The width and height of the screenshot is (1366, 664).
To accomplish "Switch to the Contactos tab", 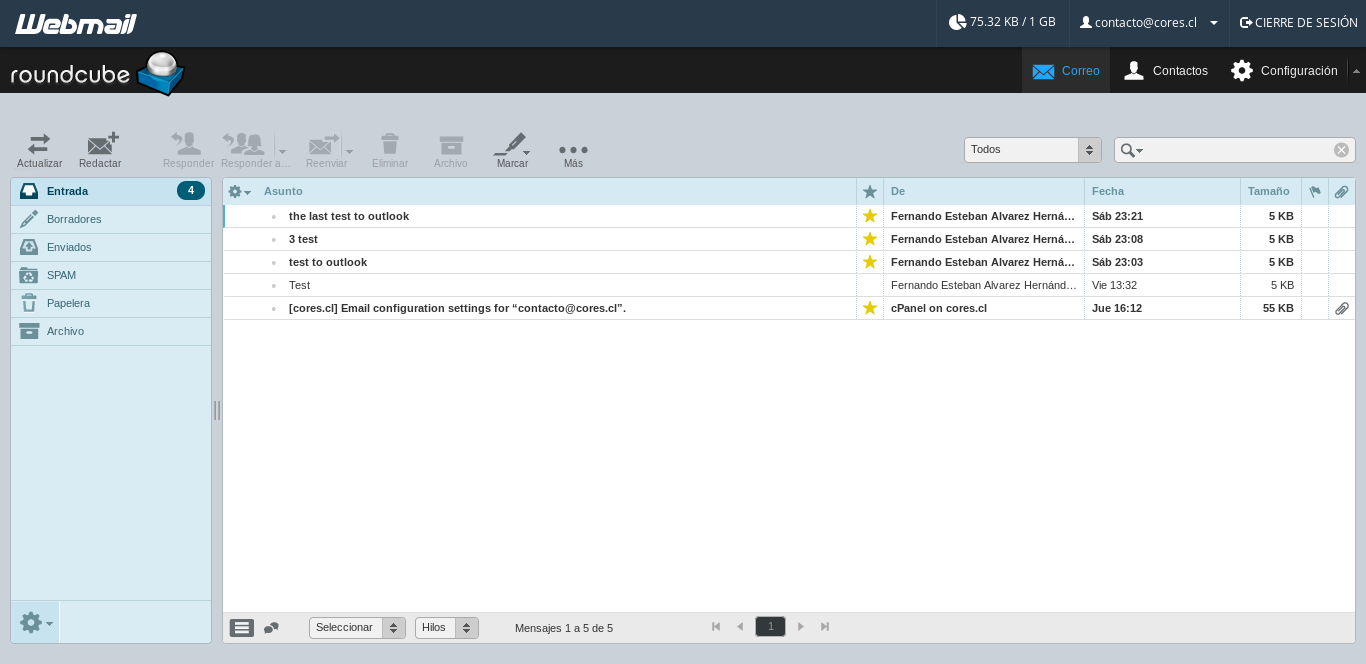I will click(1166, 70).
